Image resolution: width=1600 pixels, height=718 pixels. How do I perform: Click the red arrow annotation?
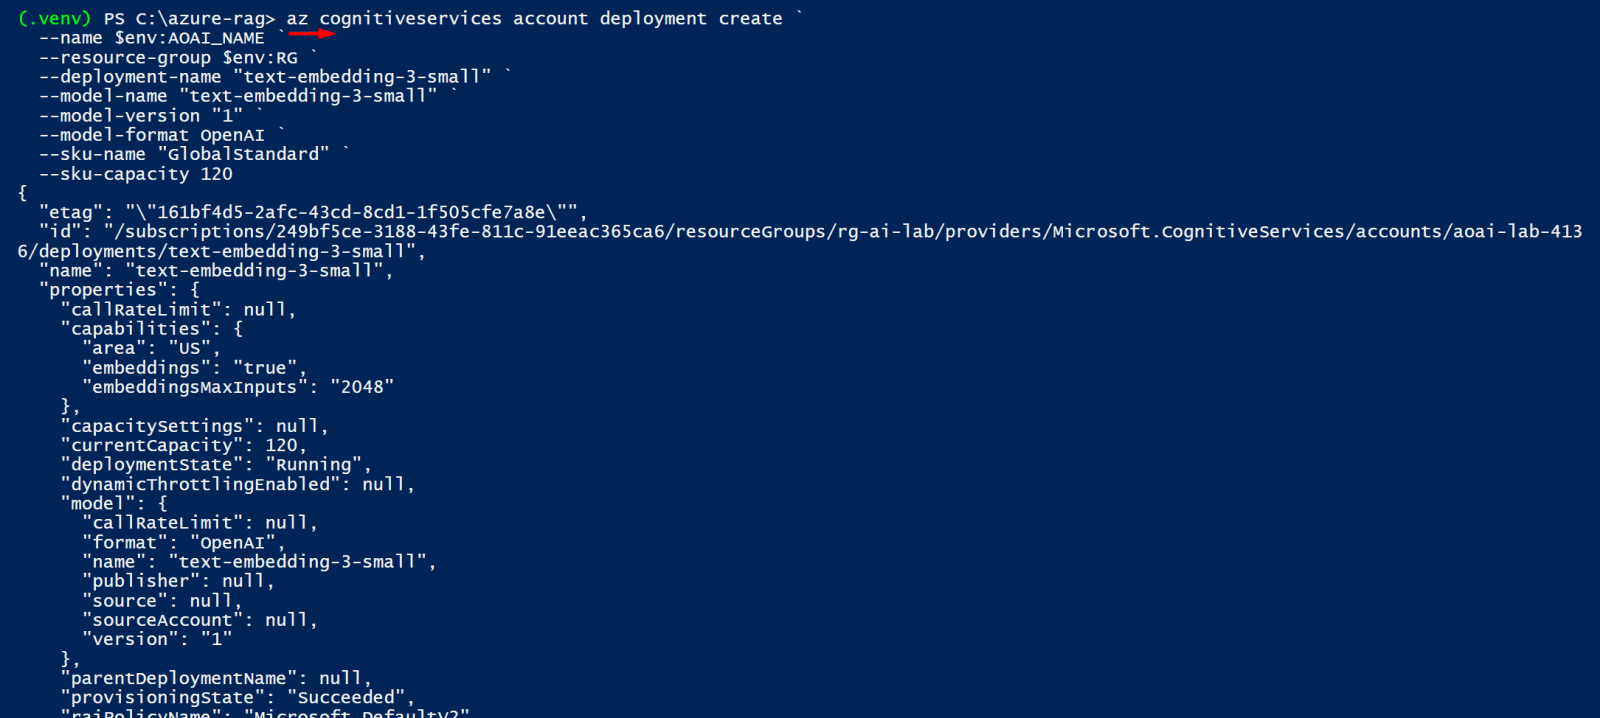pos(311,32)
